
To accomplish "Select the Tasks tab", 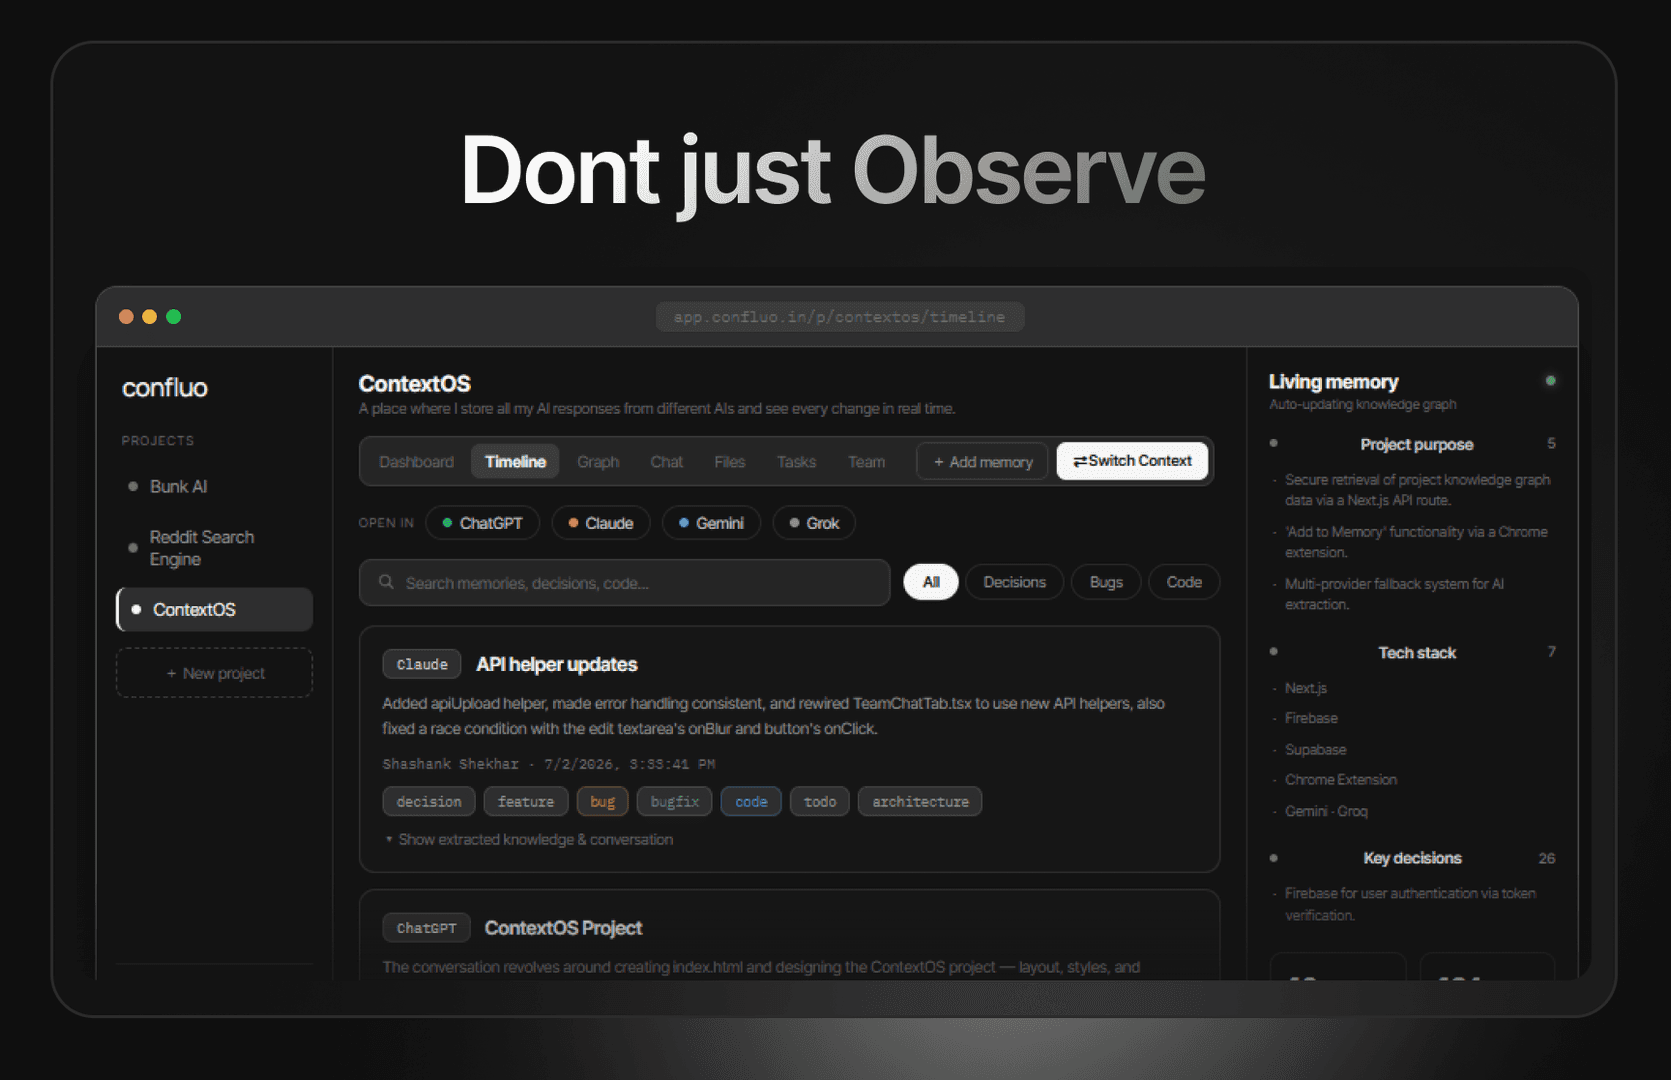I will click(796, 462).
